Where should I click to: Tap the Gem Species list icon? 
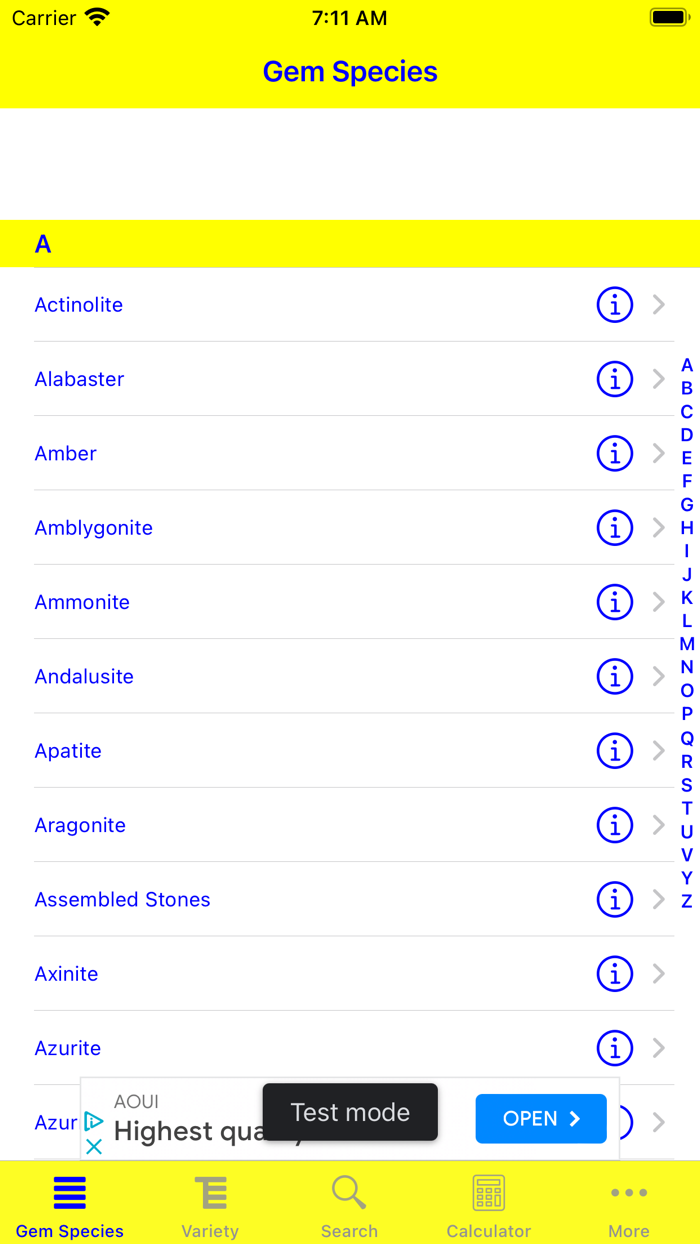click(69, 1192)
